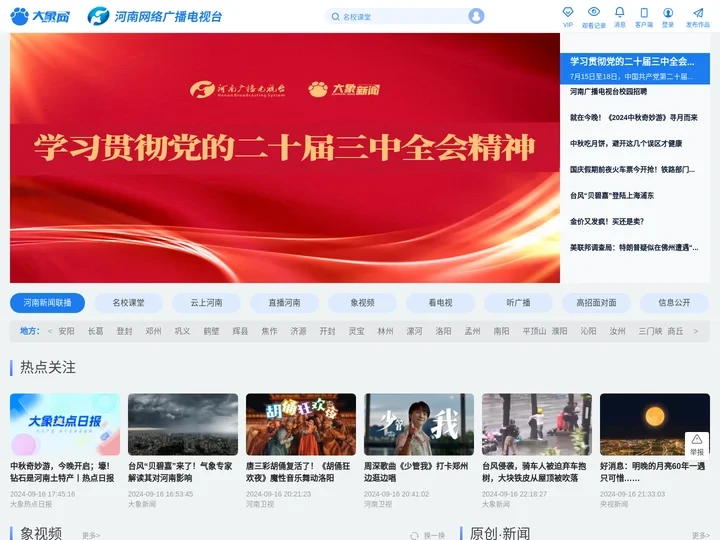Select the 名校课堂 tab

[129, 303]
